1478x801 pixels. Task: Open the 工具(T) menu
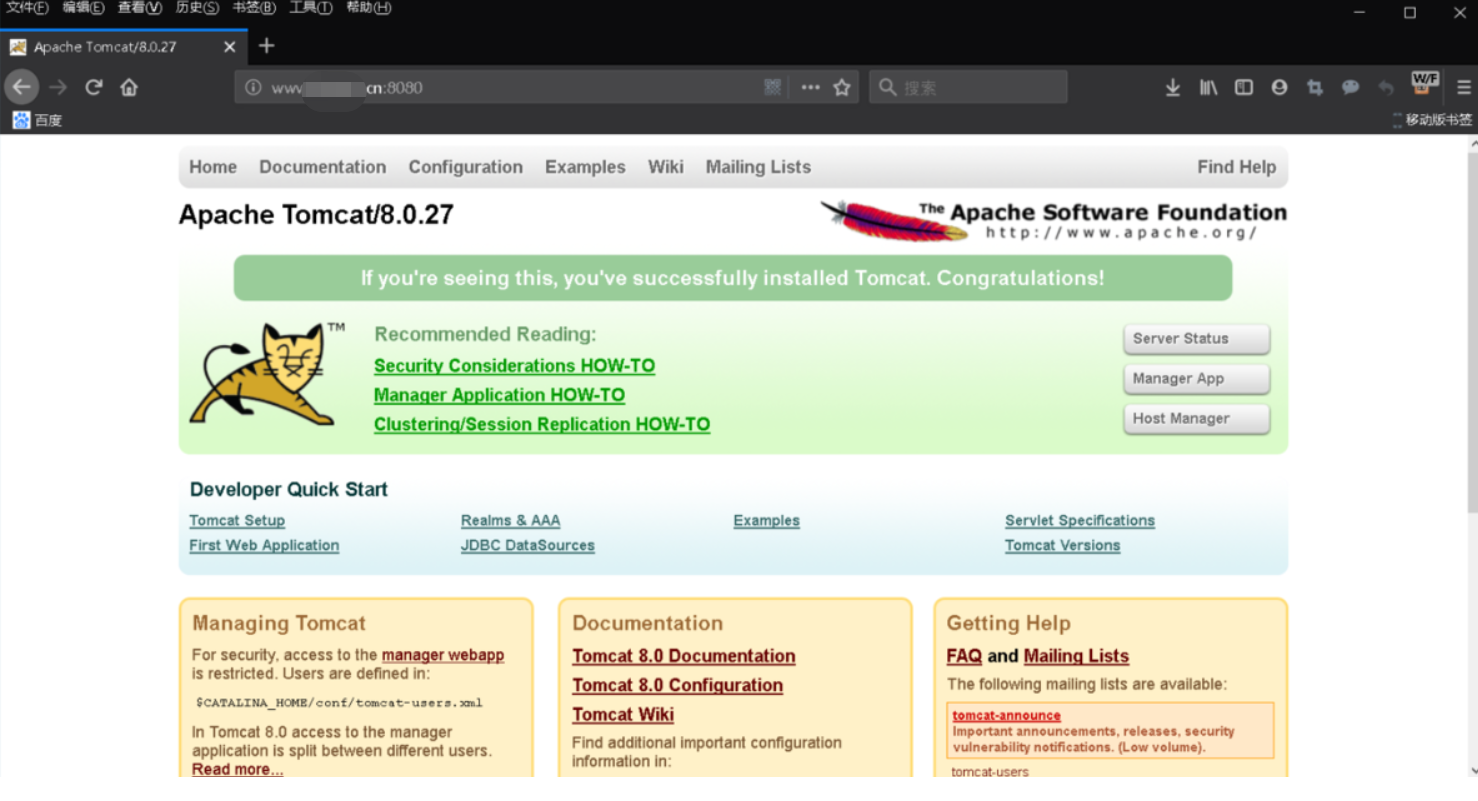pos(311,8)
